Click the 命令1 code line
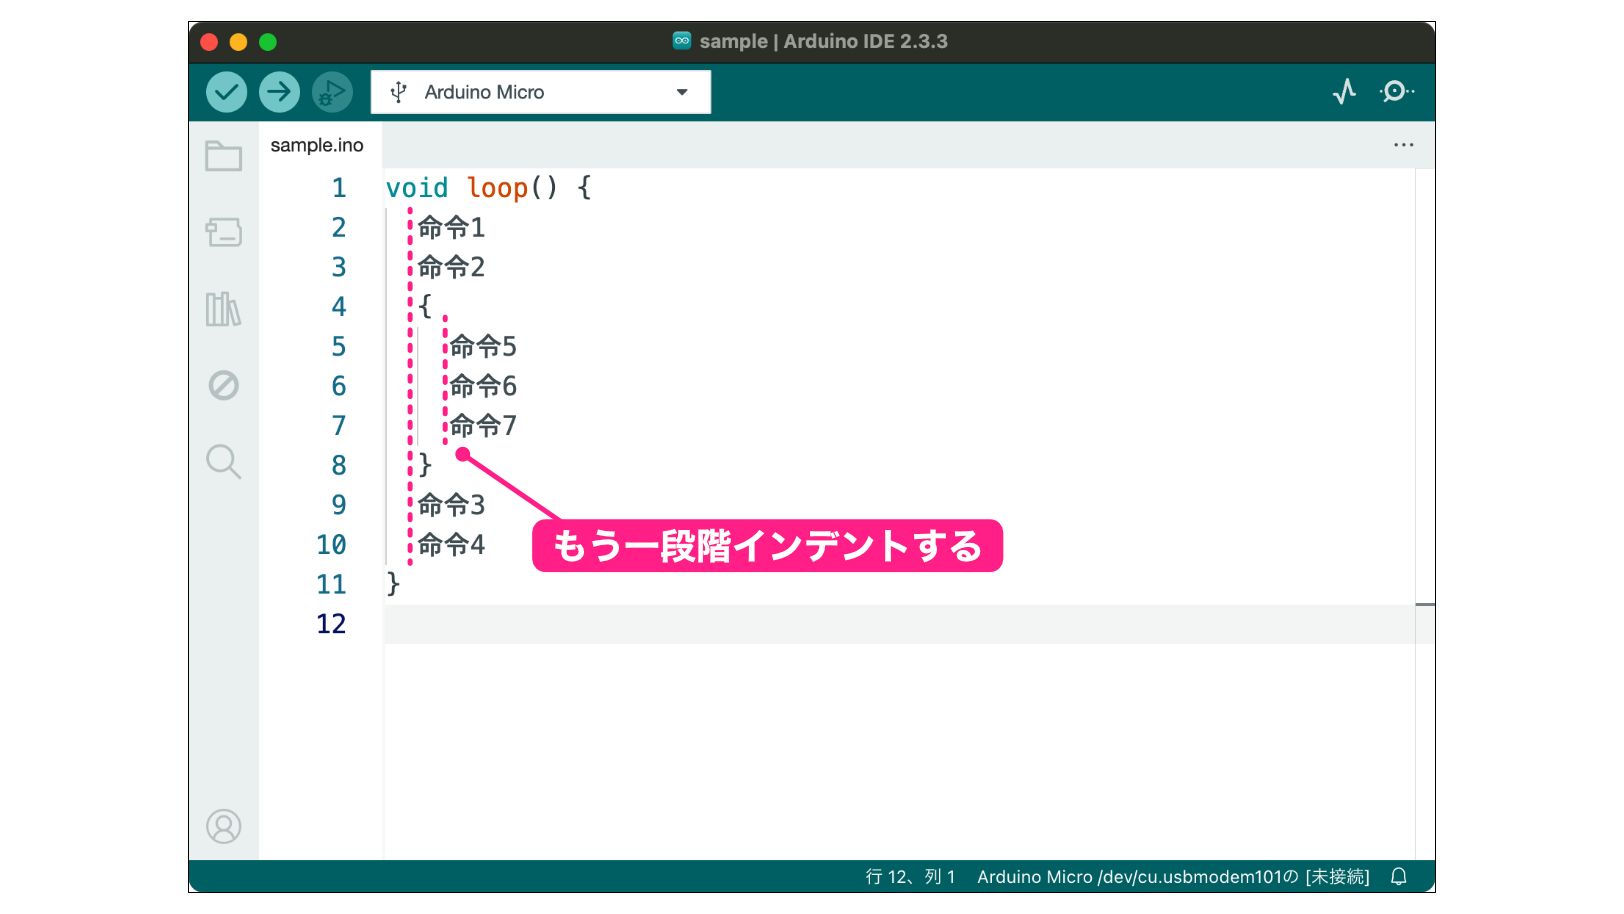 (451, 228)
